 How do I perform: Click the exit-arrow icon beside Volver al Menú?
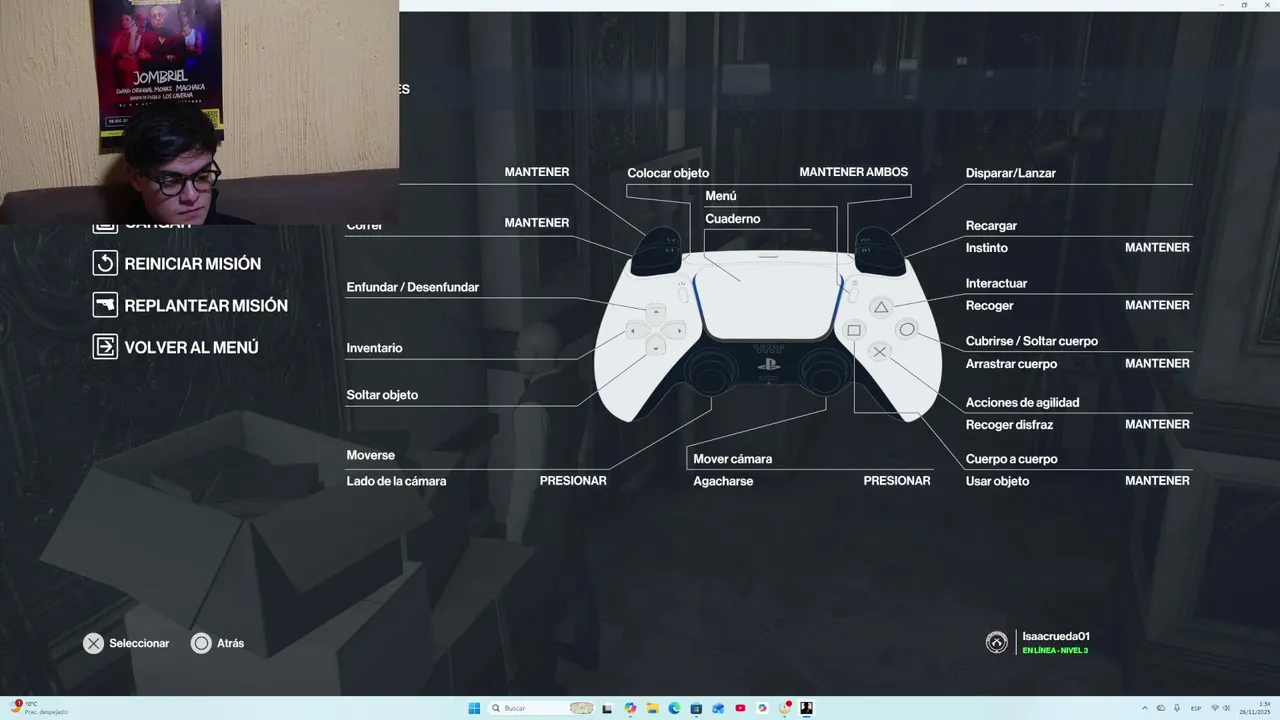point(105,347)
